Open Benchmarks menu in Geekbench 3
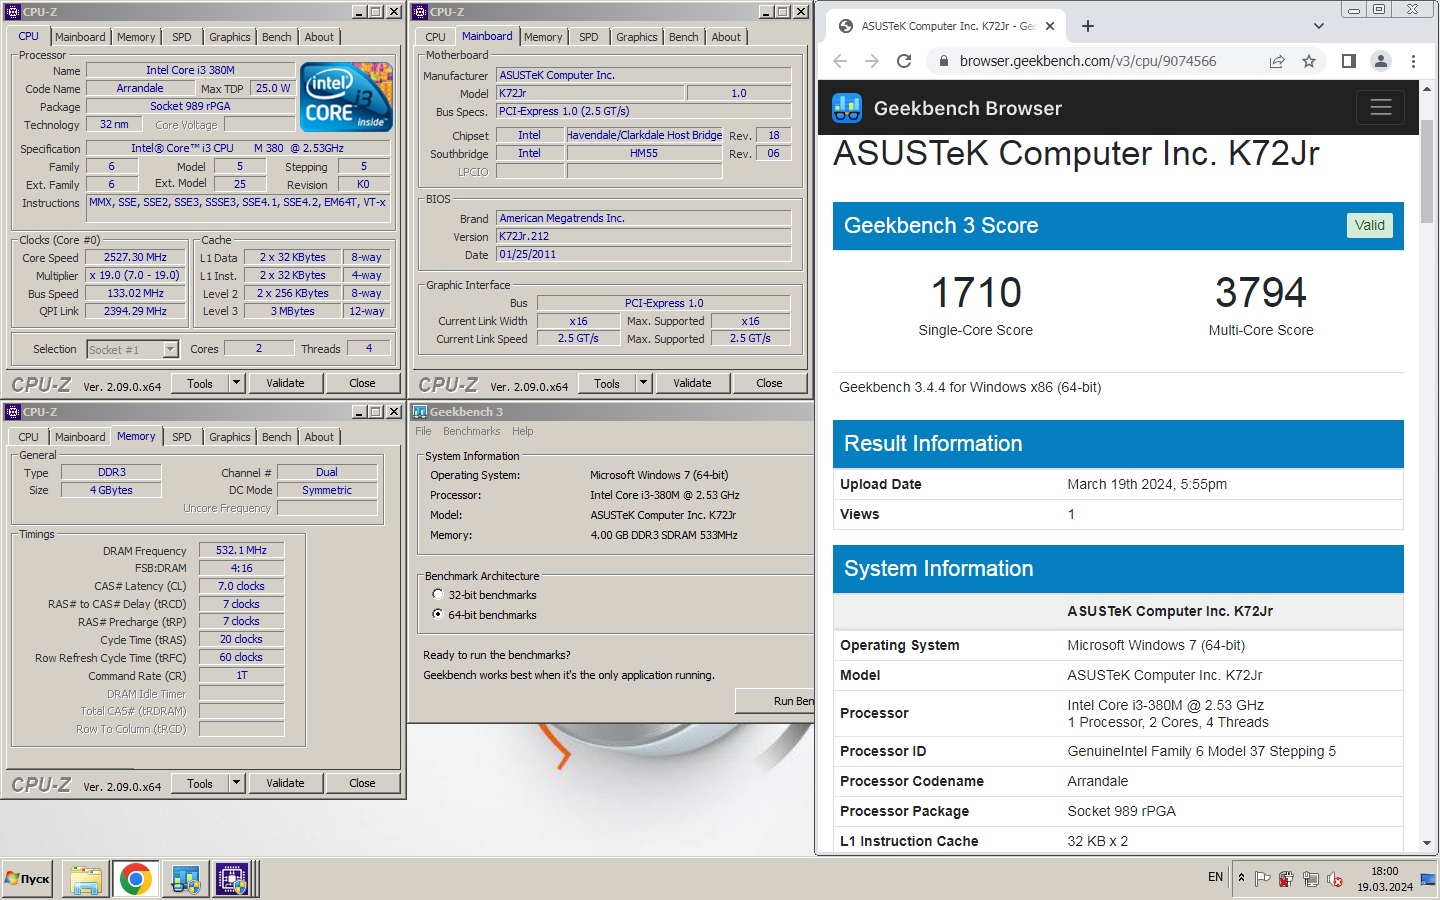The width and height of the screenshot is (1440, 900). pyautogui.click(x=471, y=431)
